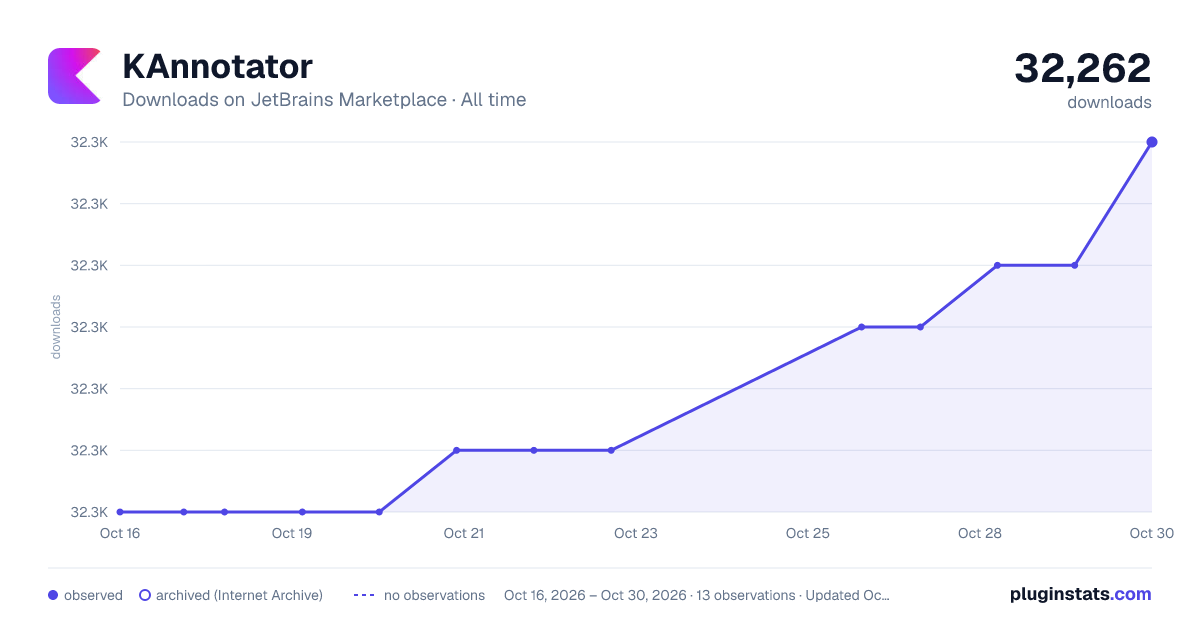The height and width of the screenshot is (630, 1200).
Task: Click the 'Oct 16' x-axis label
Action: pyautogui.click(x=120, y=533)
